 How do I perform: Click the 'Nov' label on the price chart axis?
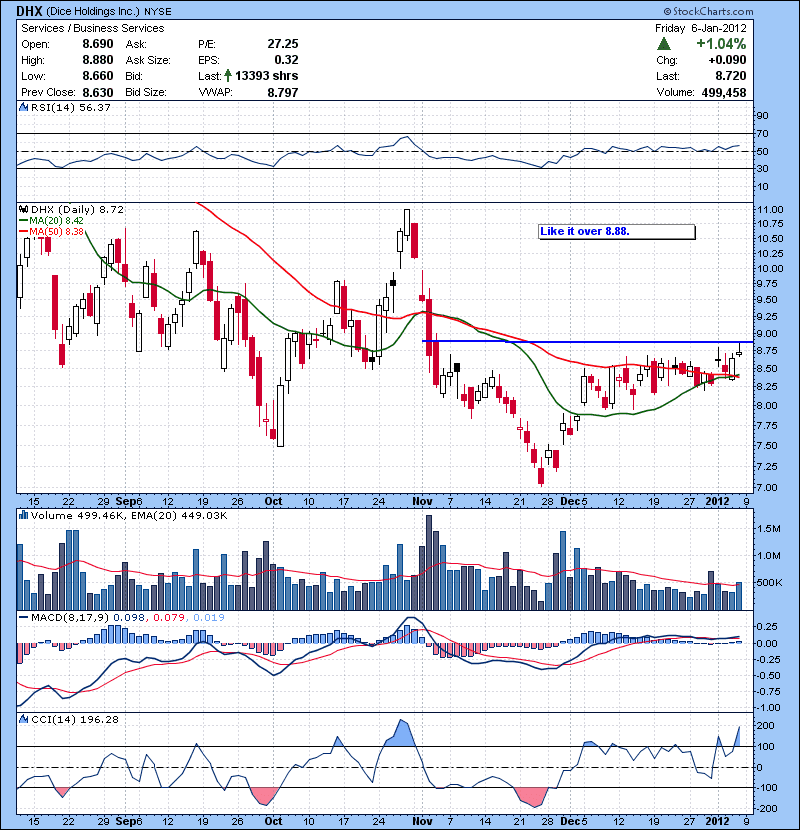point(422,501)
